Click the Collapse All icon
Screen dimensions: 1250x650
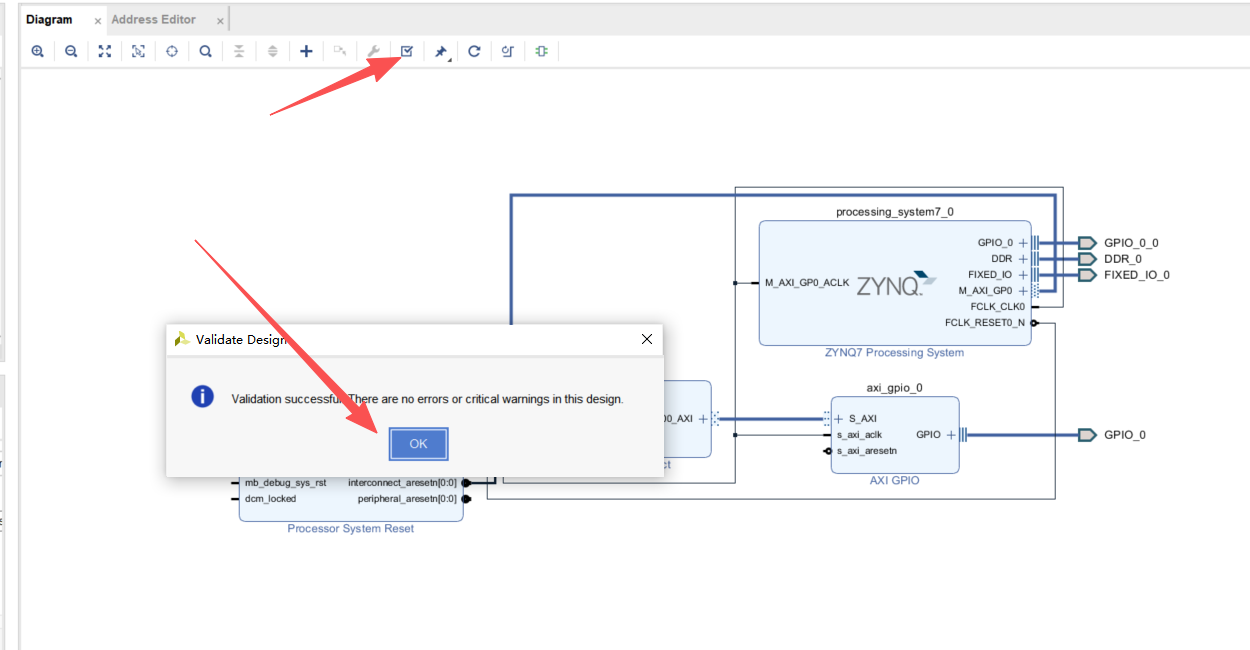pyautogui.click(x=239, y=51)
